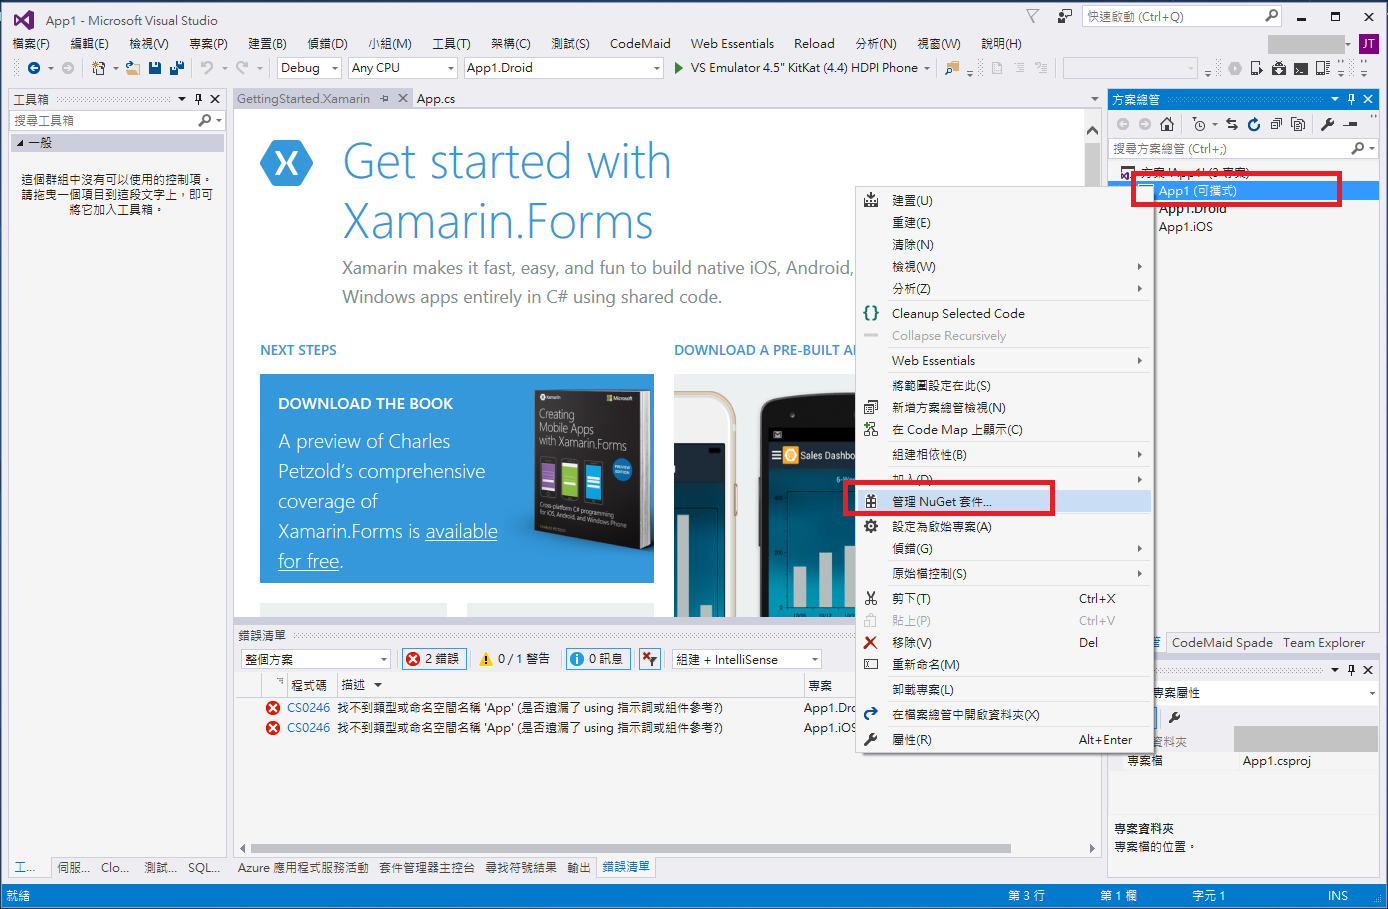Click the New Project toolbar icon
The height and width of the screenshot is (909, 1388).
coord(98,68)
